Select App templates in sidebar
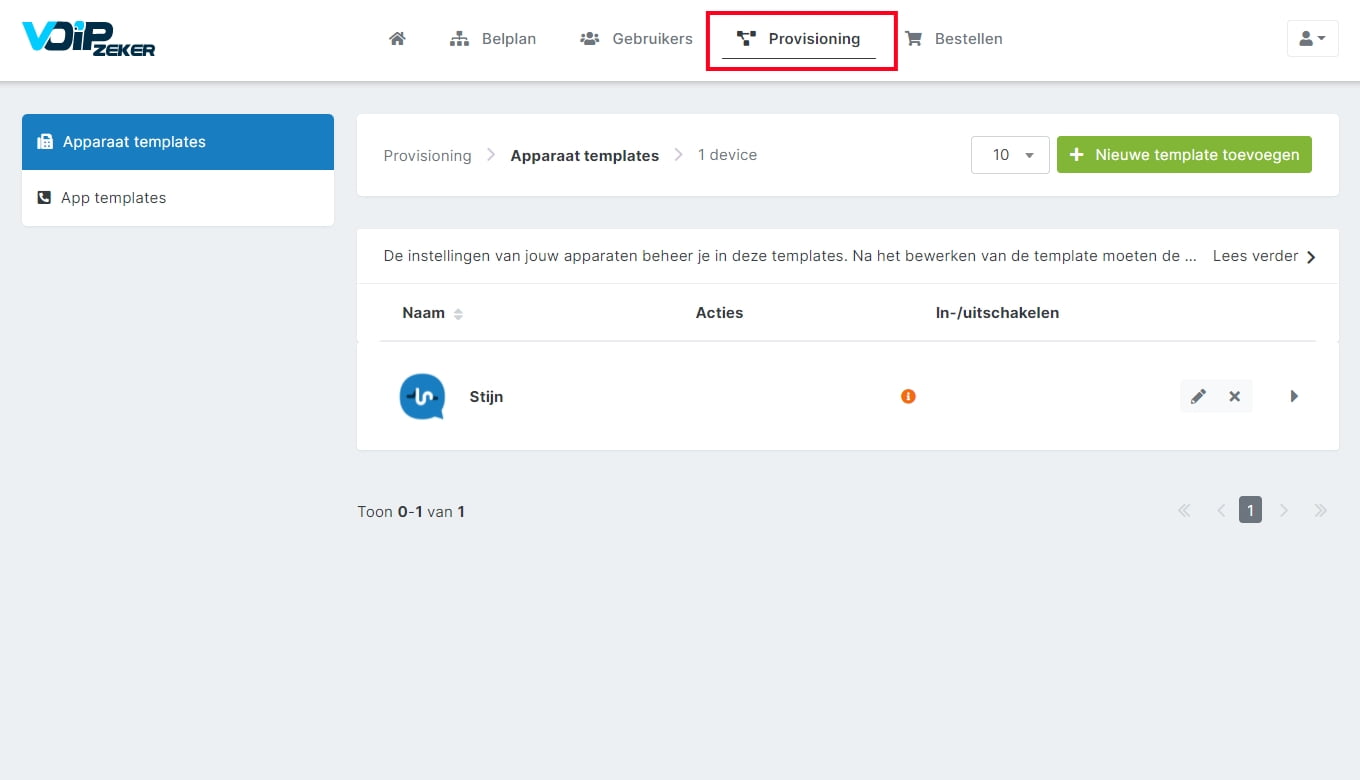 coord(178,198)
